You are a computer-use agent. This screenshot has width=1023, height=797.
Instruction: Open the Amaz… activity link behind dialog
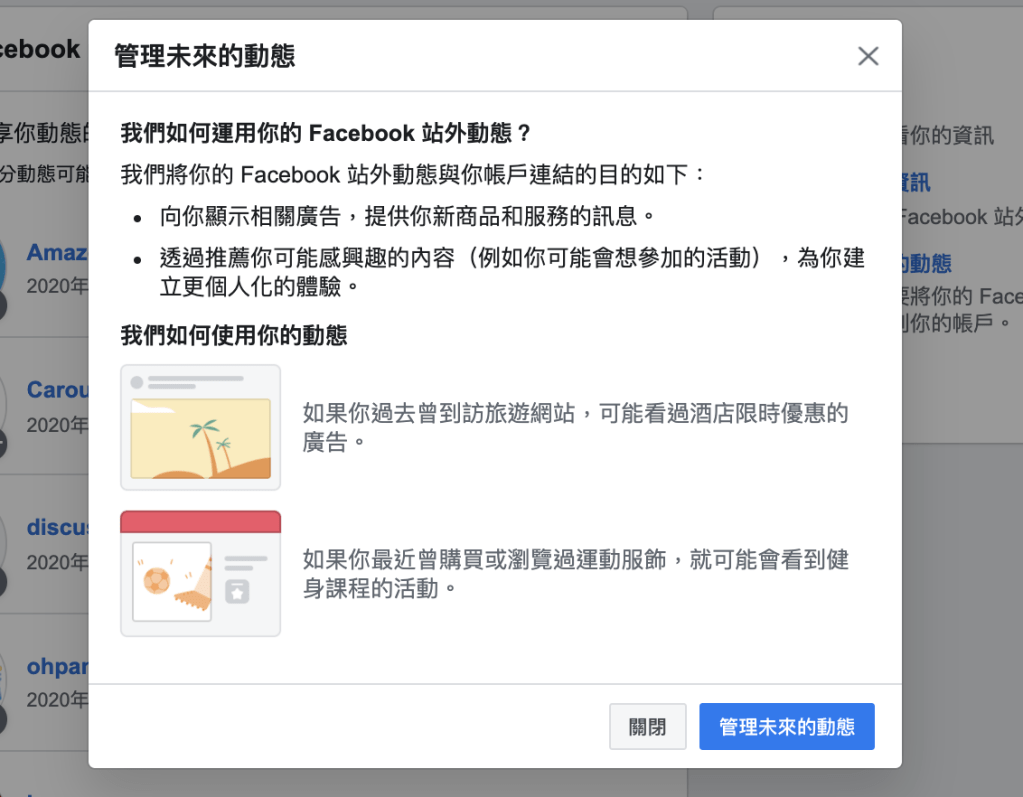(57, 252)
